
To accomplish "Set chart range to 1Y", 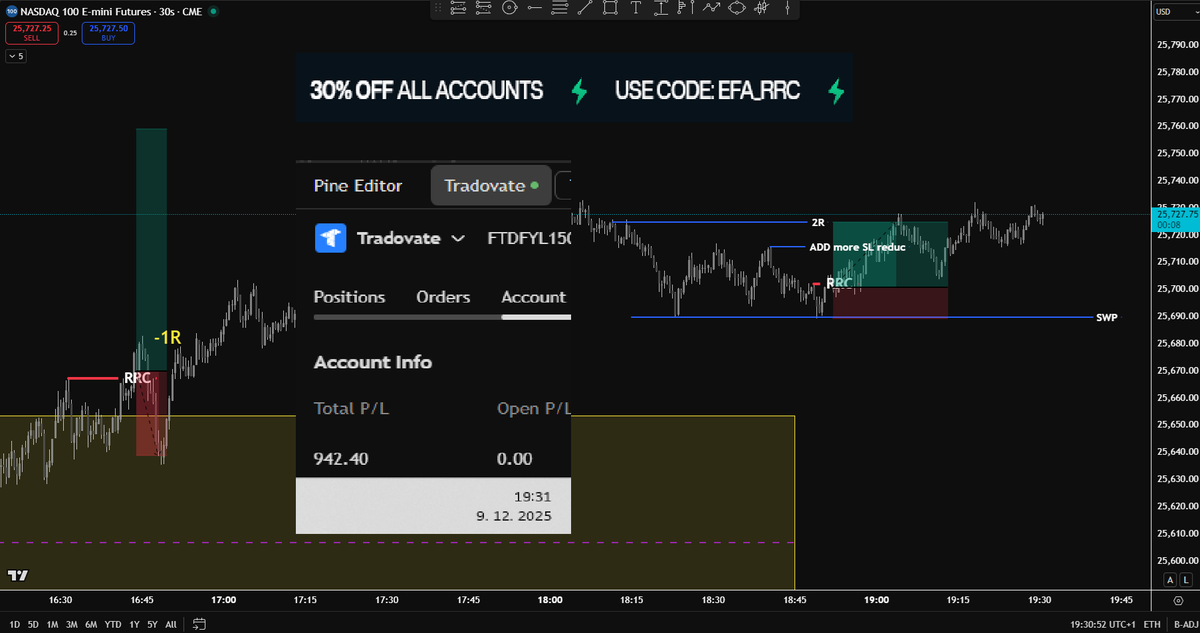I will click(x=134, y=625).
